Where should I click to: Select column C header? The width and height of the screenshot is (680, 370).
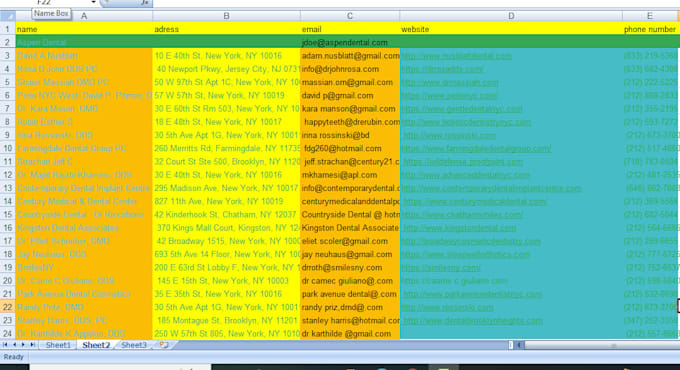[350, 16]
